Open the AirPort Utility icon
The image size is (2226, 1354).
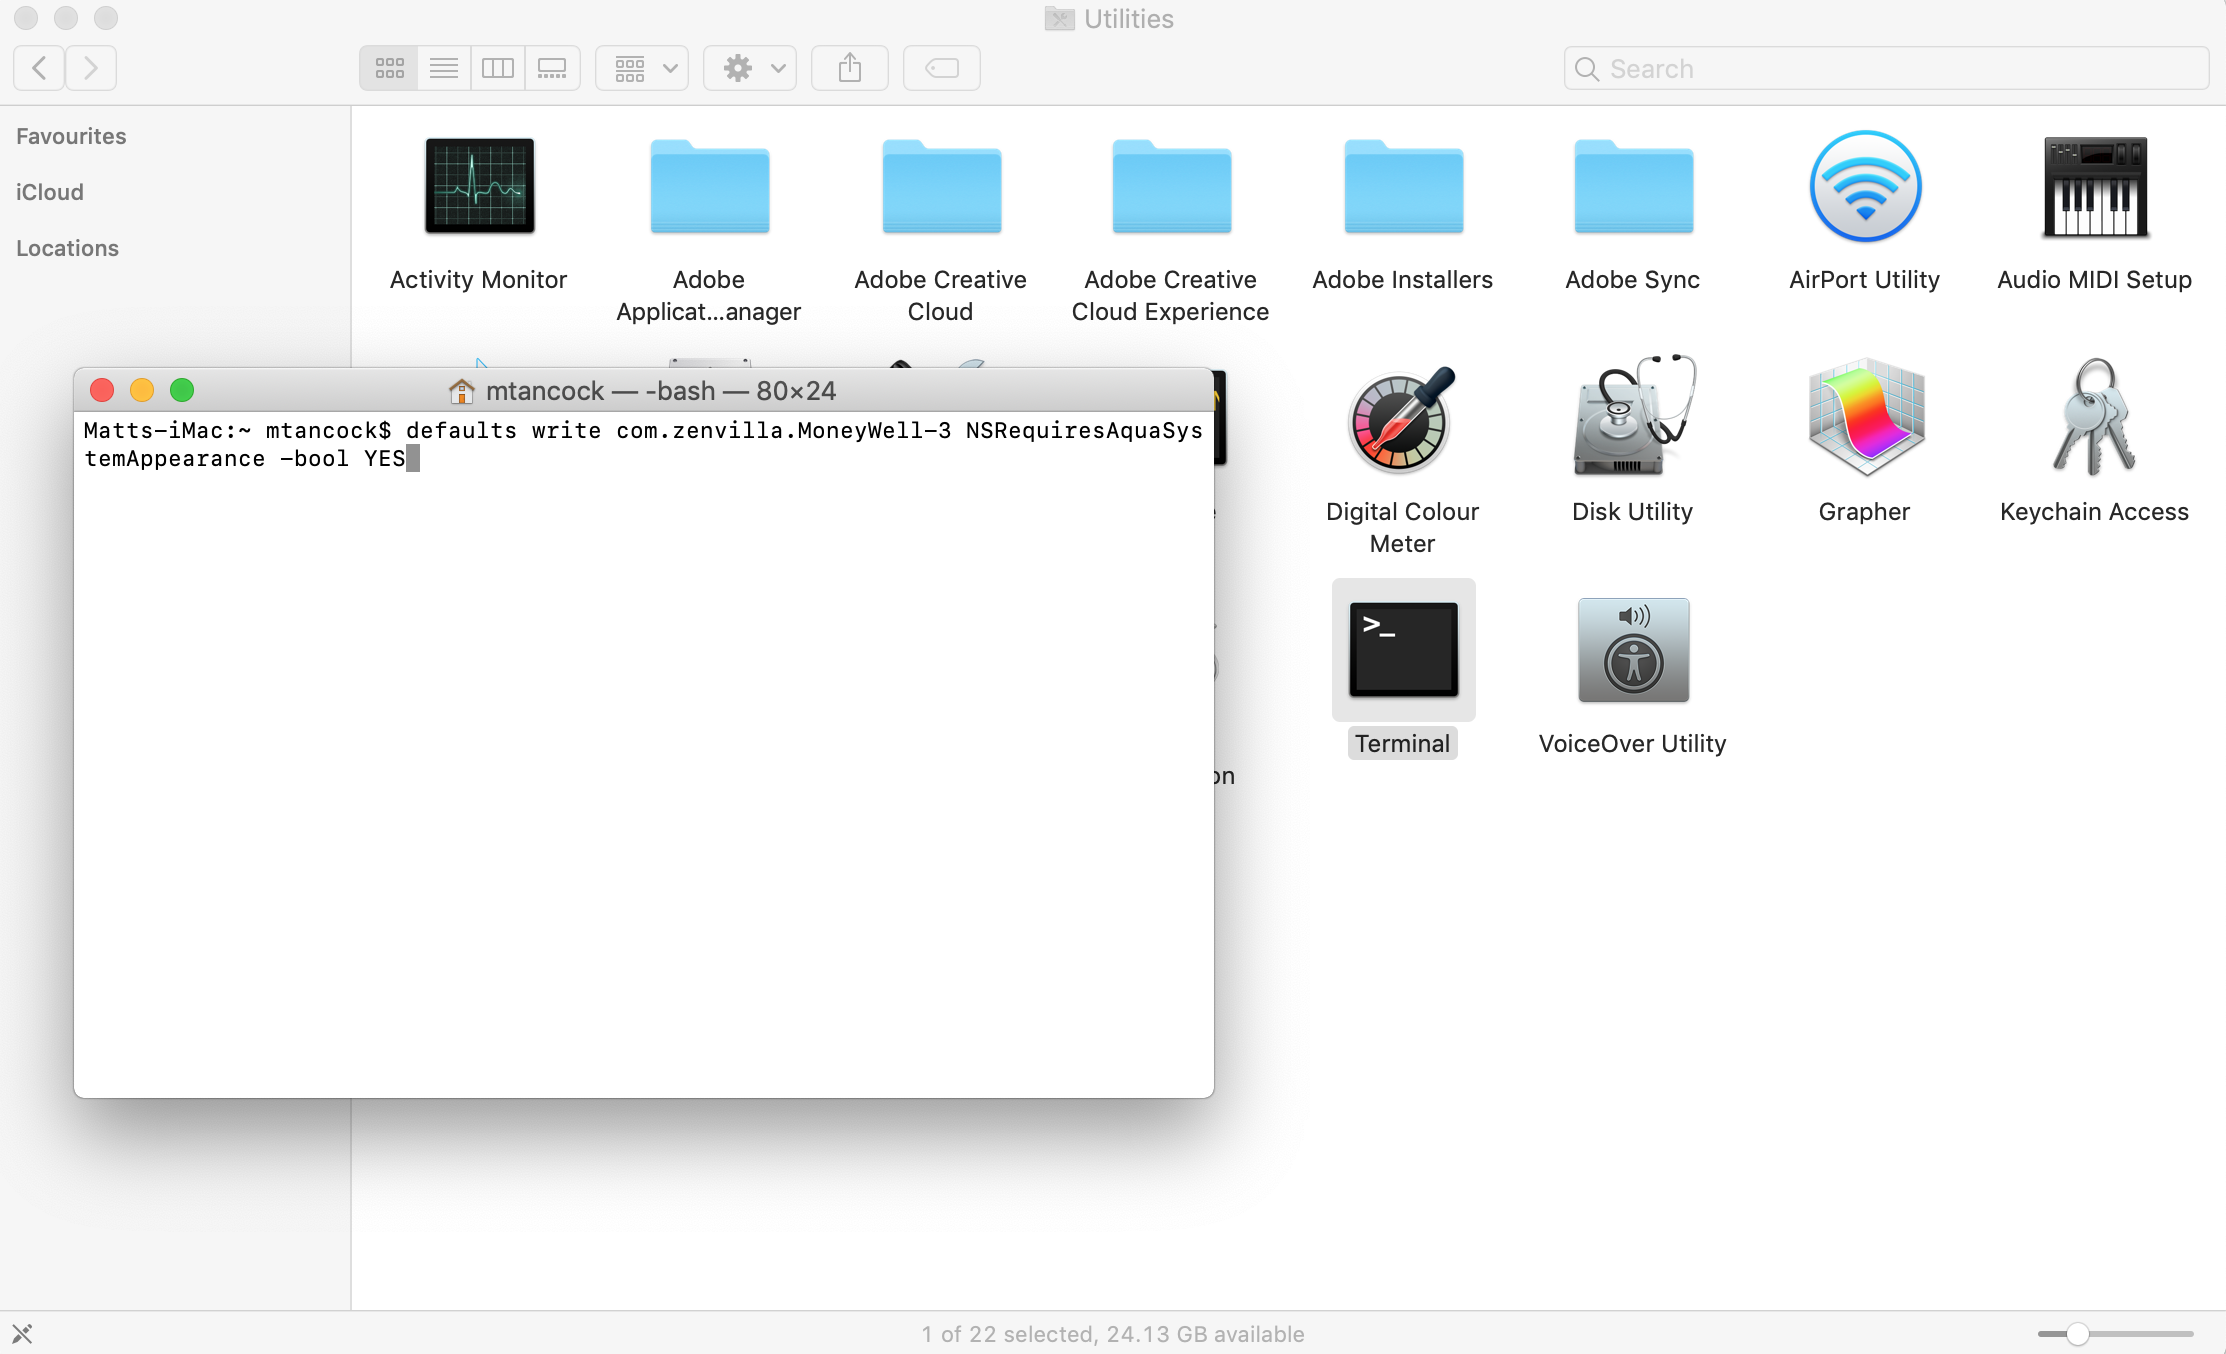point(1865,187)
